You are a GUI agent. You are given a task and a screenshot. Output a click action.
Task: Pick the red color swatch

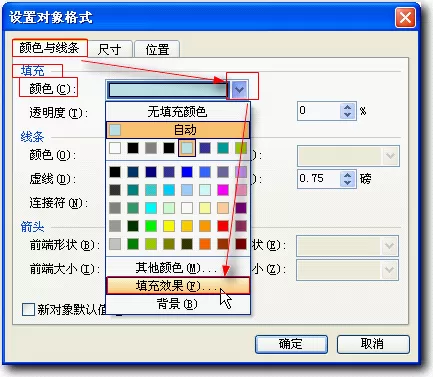pos(223,226)
